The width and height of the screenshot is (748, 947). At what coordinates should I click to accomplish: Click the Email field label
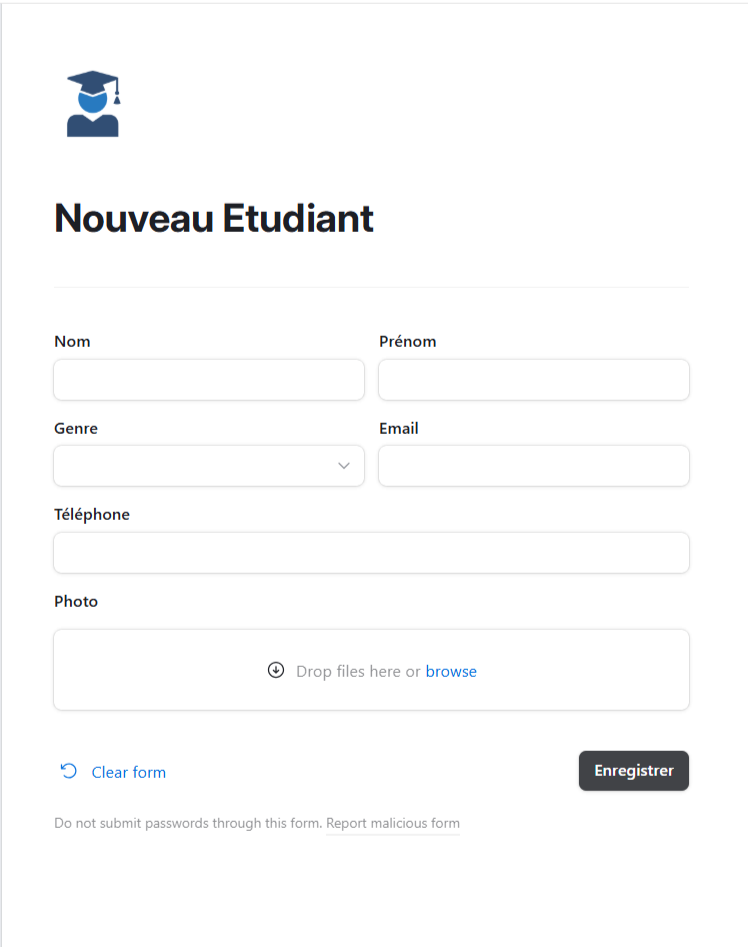pyautogui.click(x=398, y=428)
